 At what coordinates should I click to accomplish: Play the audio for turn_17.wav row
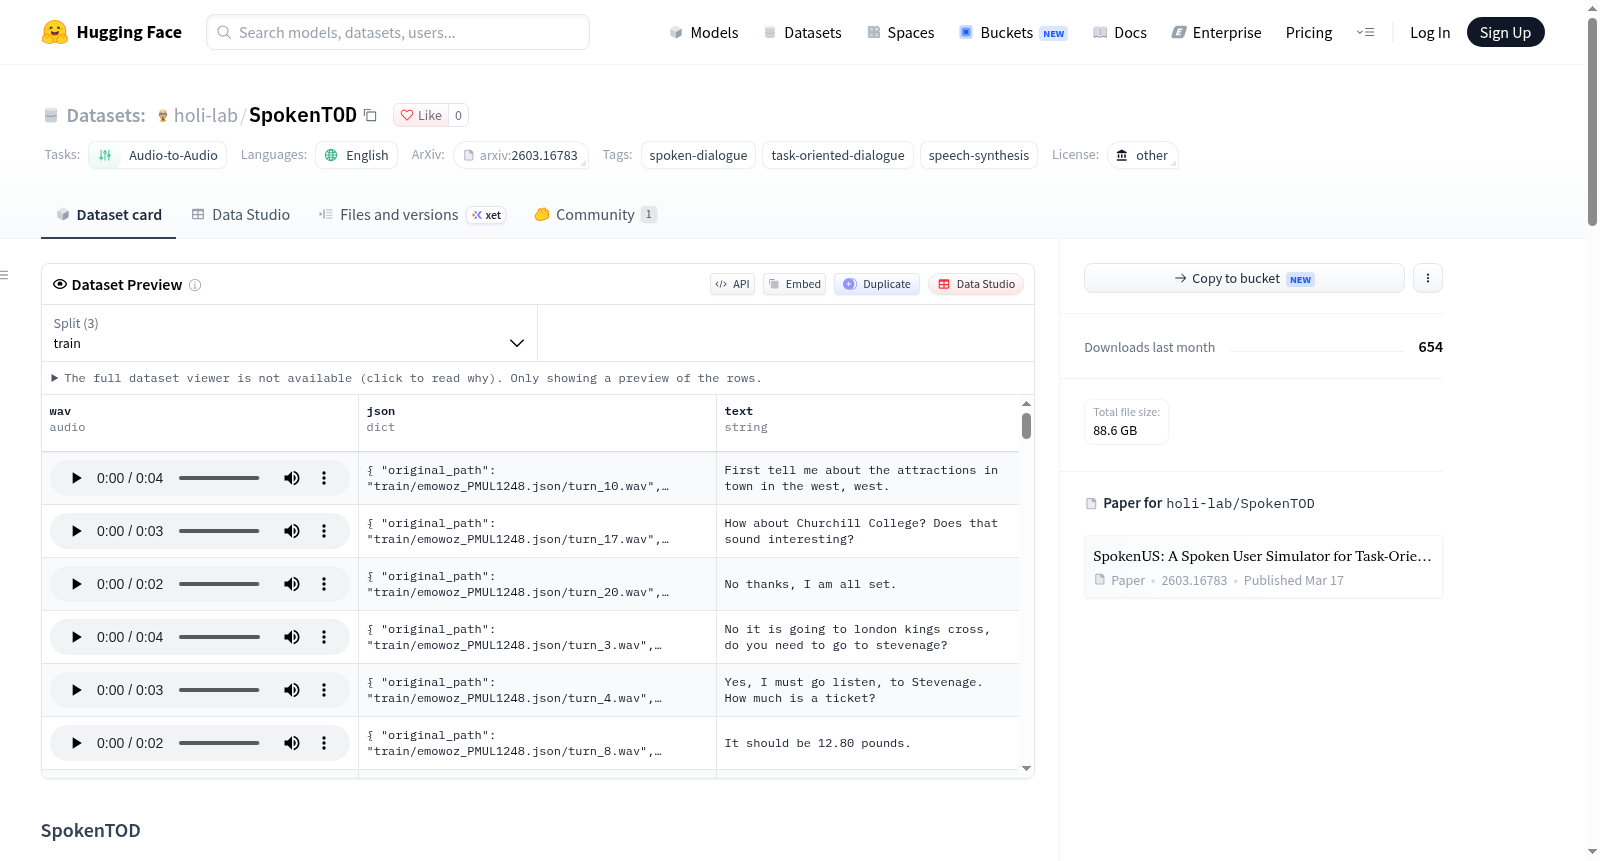tap(76, 531)
